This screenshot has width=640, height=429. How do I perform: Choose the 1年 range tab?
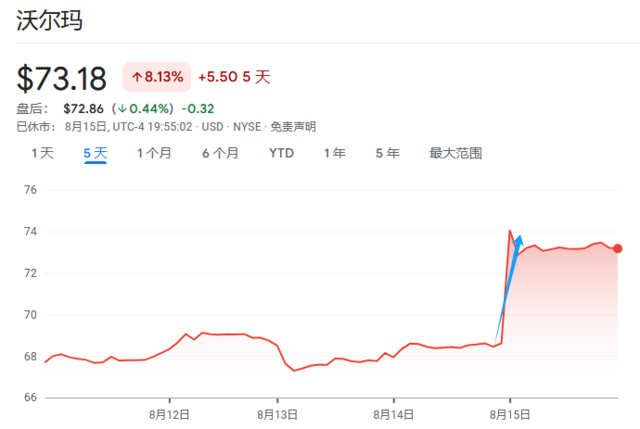pos(335,153)
